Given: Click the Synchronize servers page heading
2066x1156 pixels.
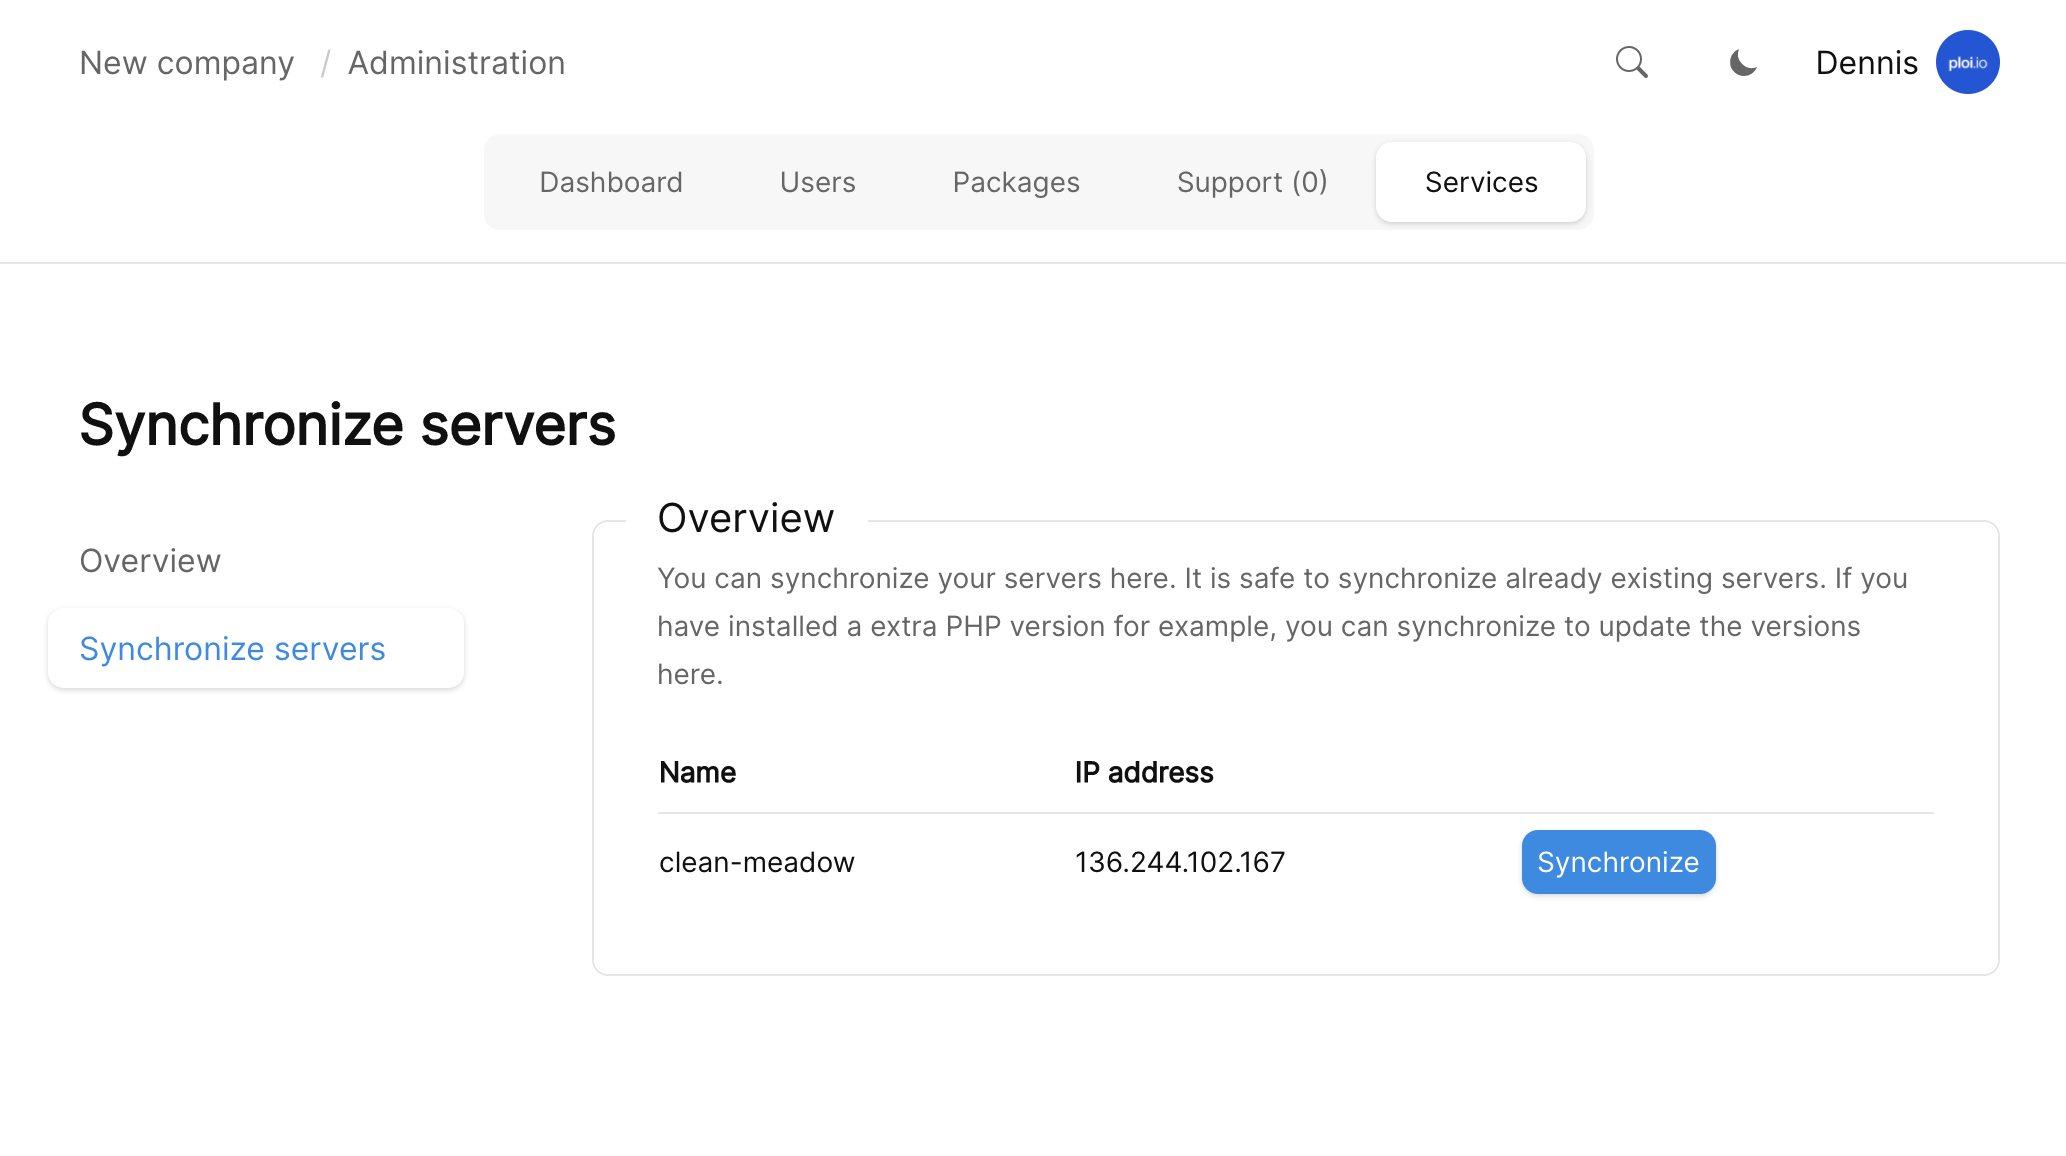Looking at the screenshot, I should click(347, 425).
